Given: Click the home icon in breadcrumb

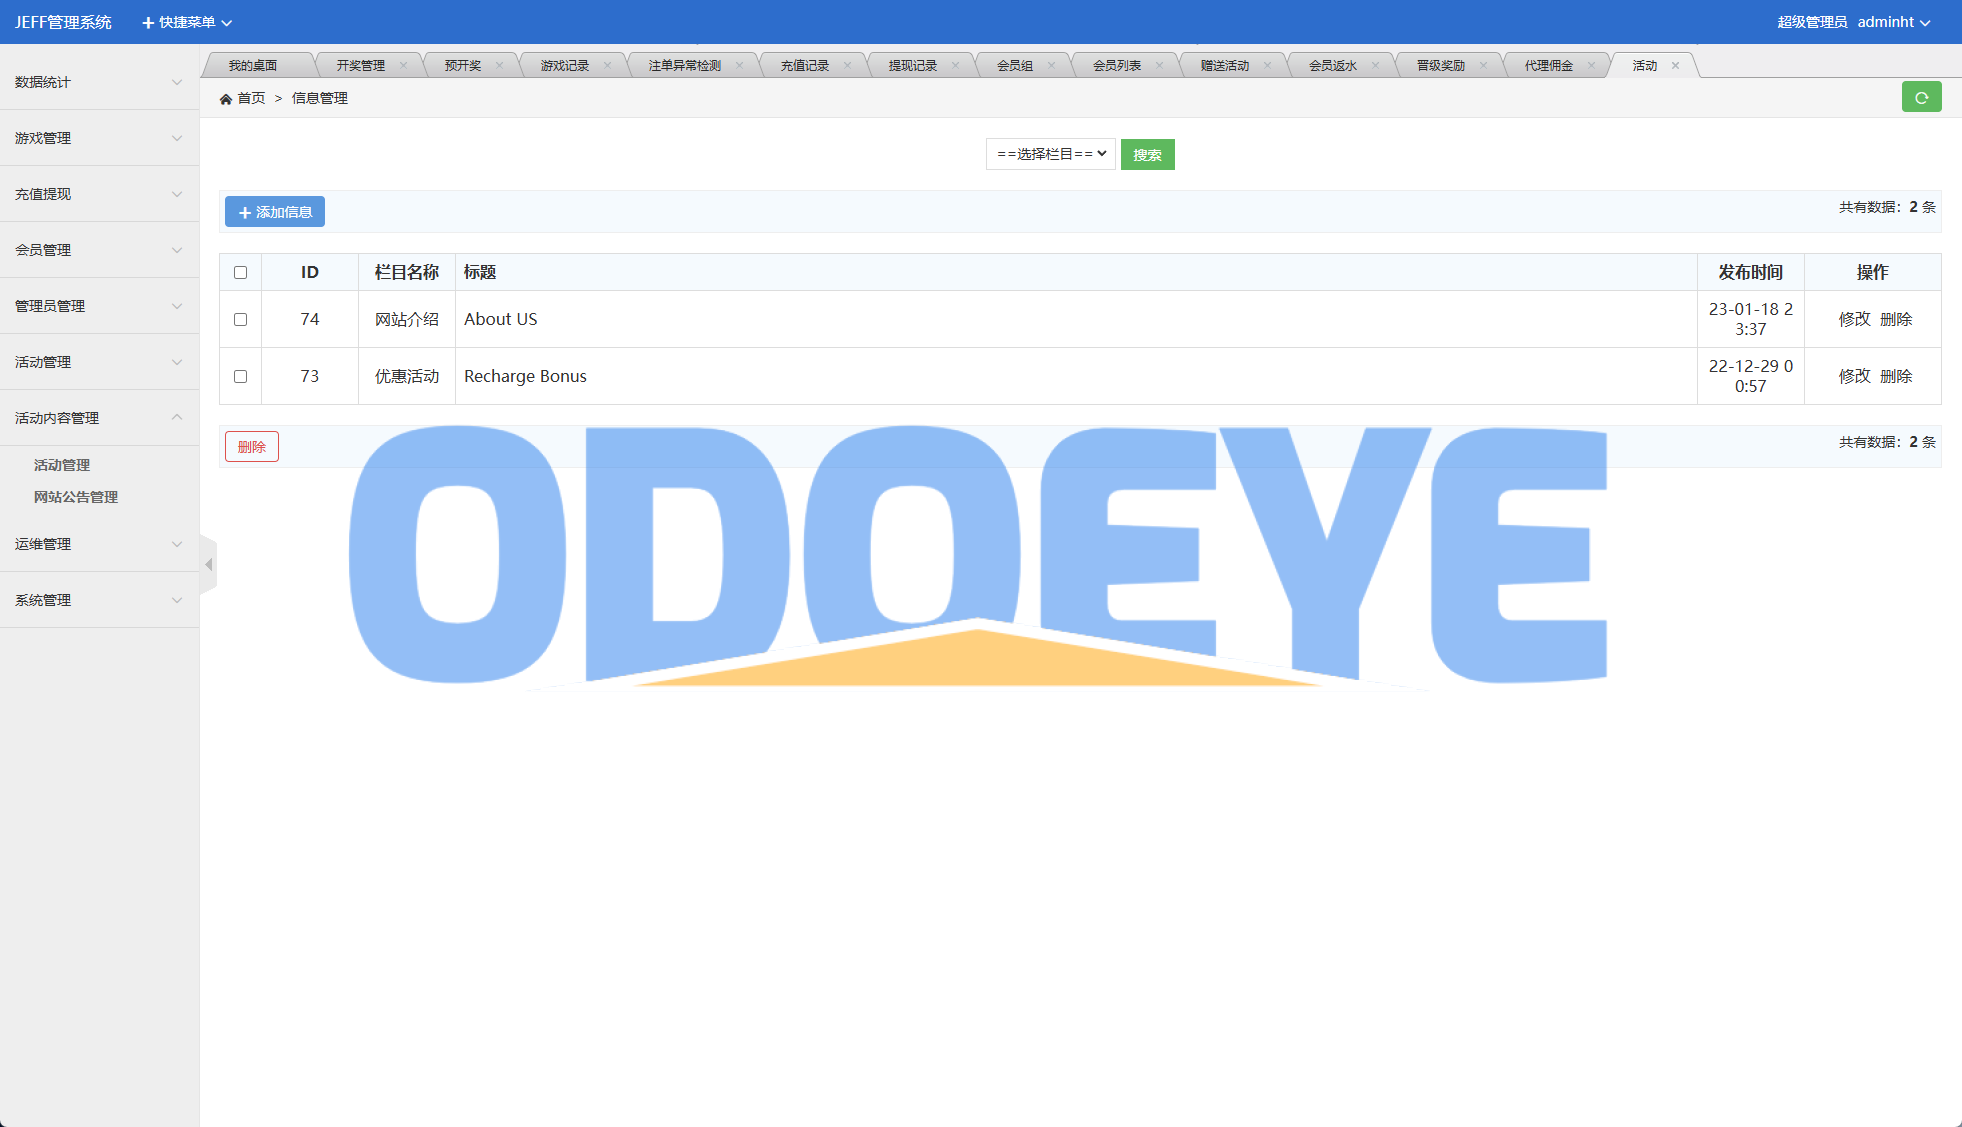Looking at the screenshot, I should (x=226, y=99).
